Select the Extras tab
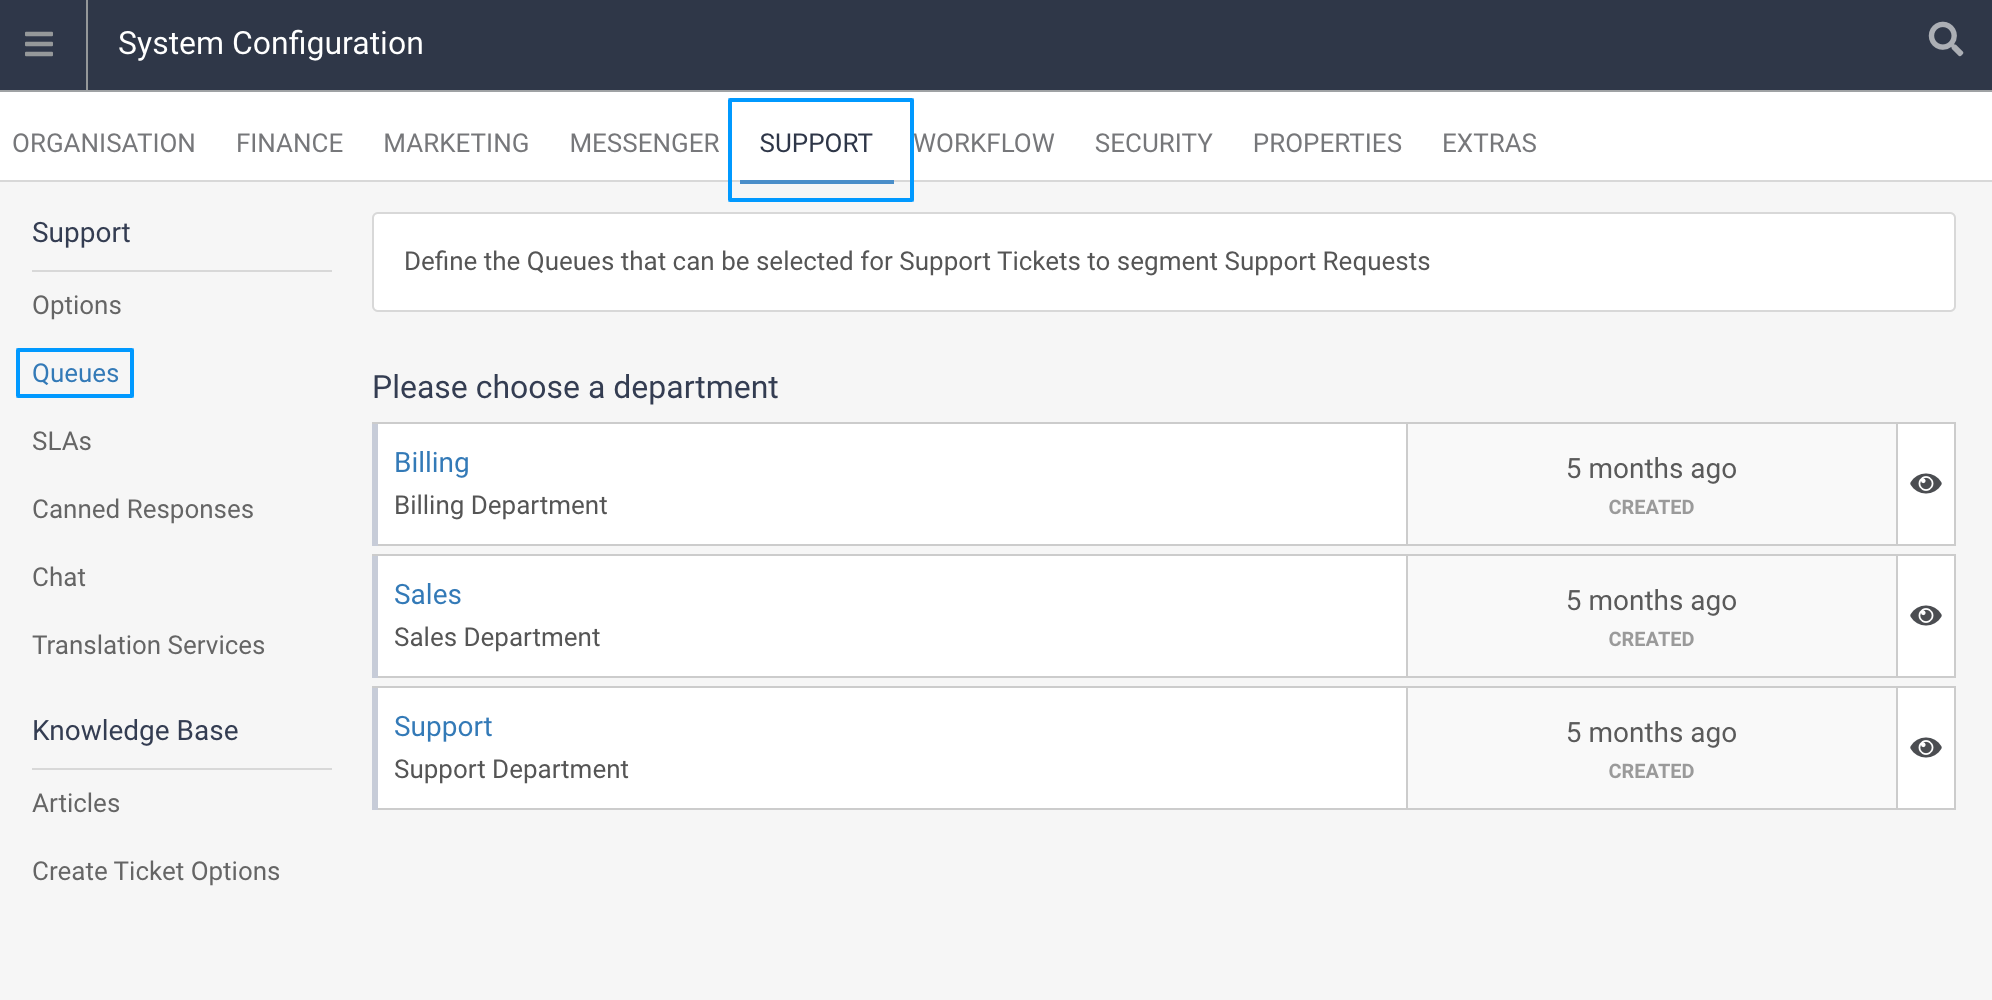 (x=1489, y=143)
